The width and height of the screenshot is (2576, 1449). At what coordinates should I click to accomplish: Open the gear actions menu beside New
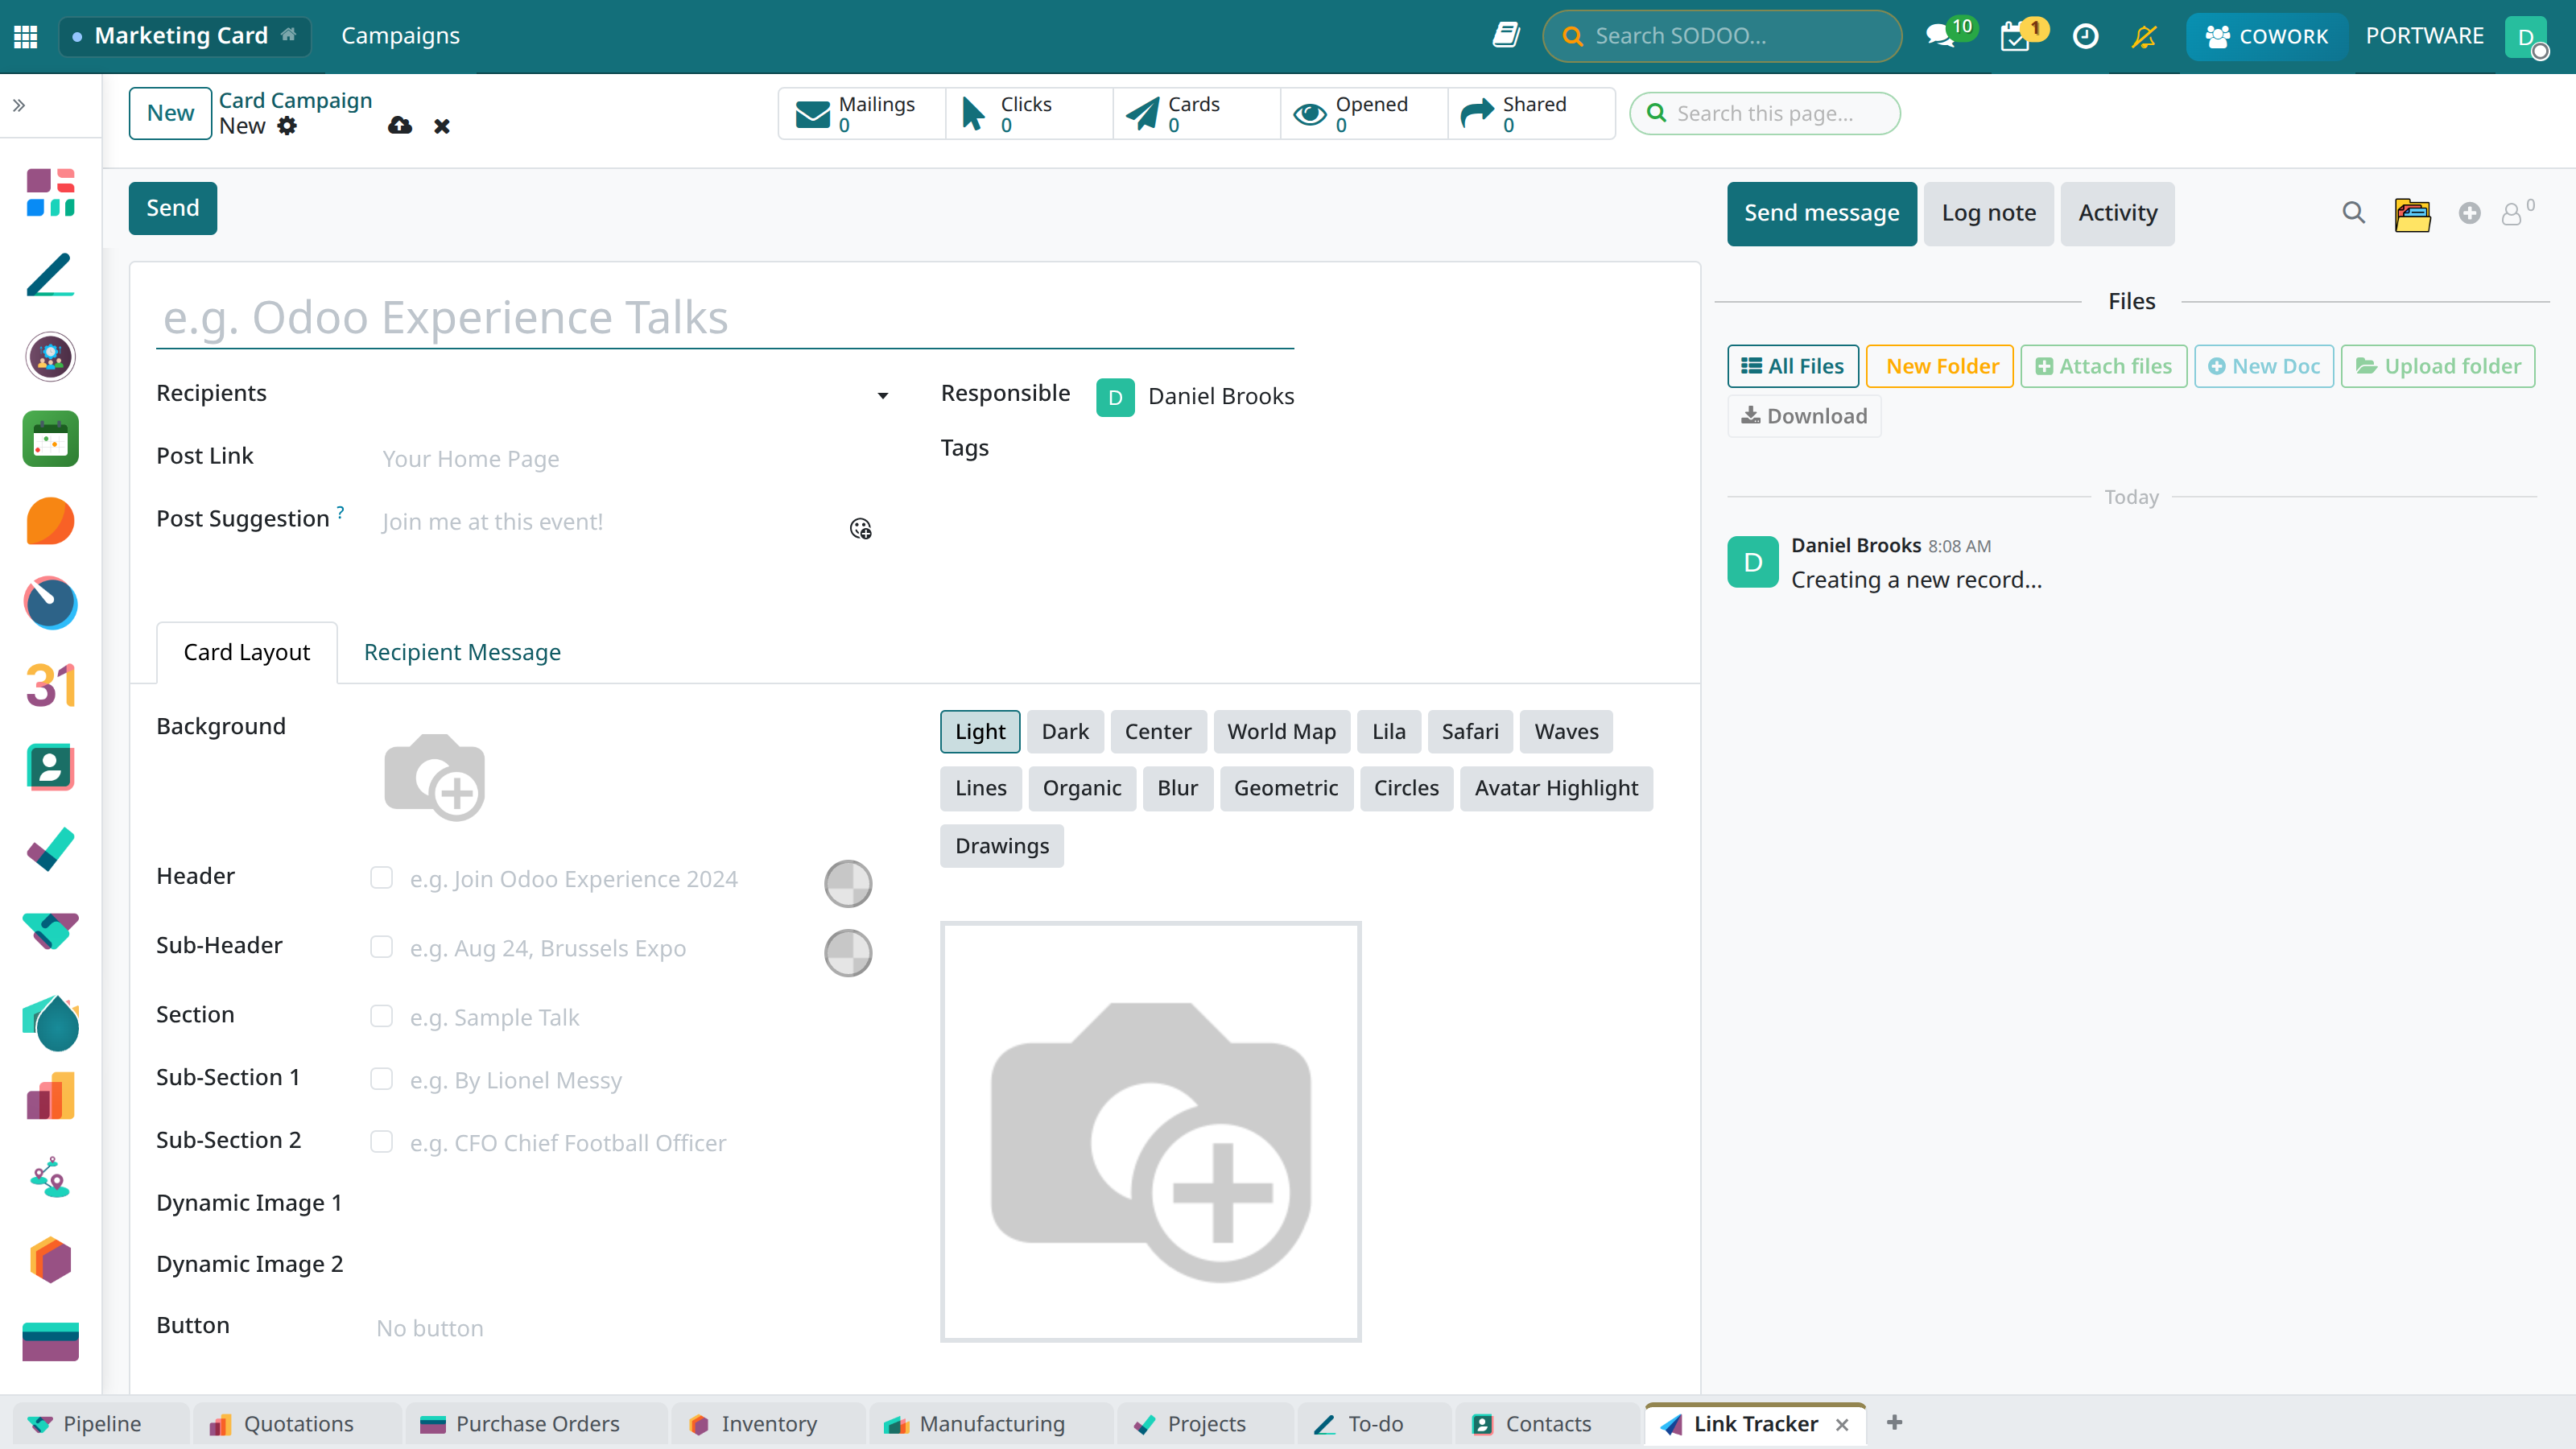click(x=287, y=126)
